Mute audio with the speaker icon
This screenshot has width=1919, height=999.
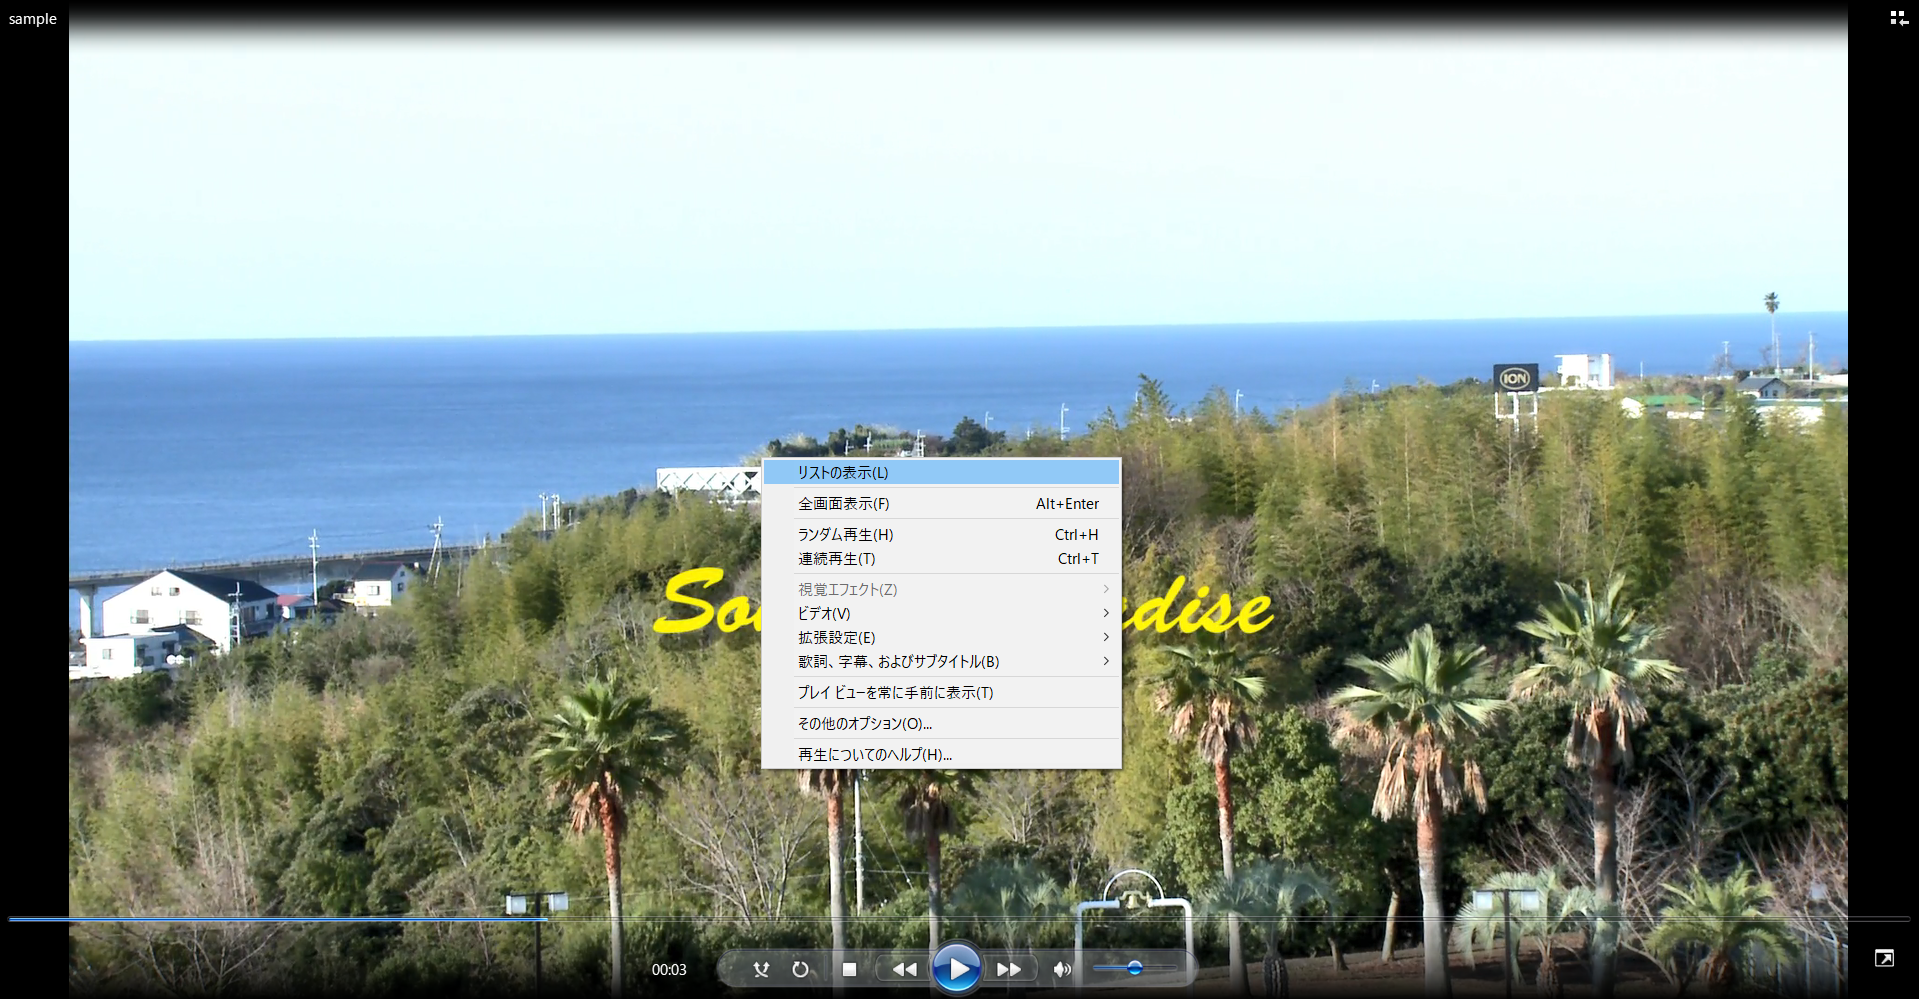pyautogui.click(x=1062, y=969)
